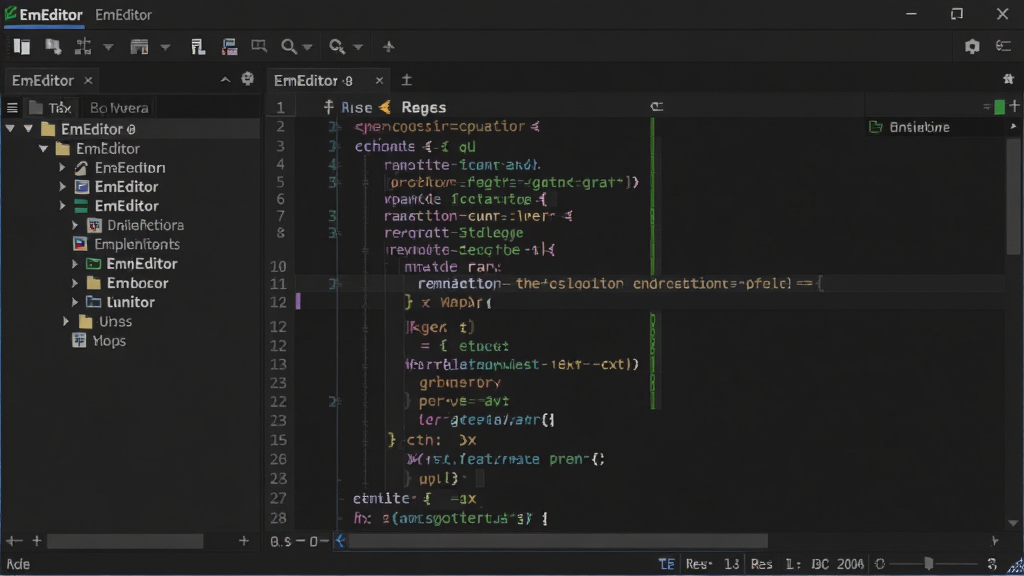Add a new tab with plus button
The image size is (1024, 576).
point(406,80)
